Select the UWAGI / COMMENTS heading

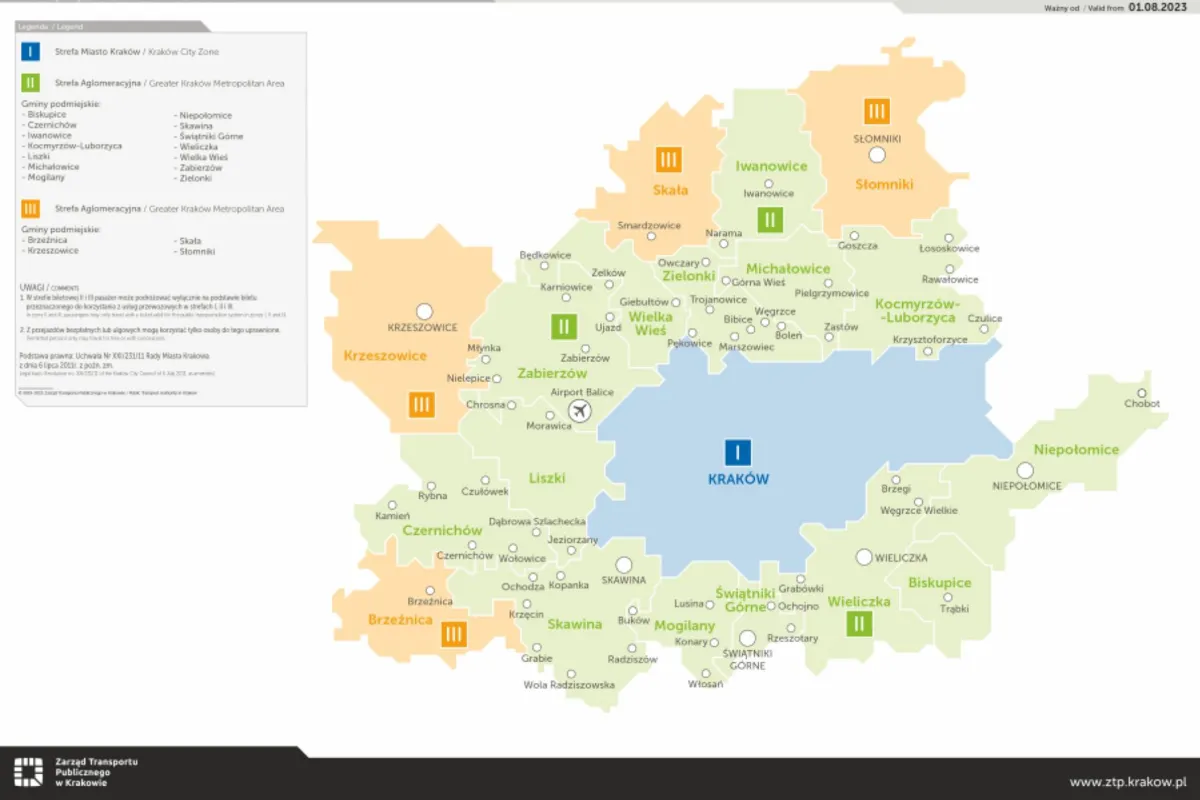click(49, 287)
